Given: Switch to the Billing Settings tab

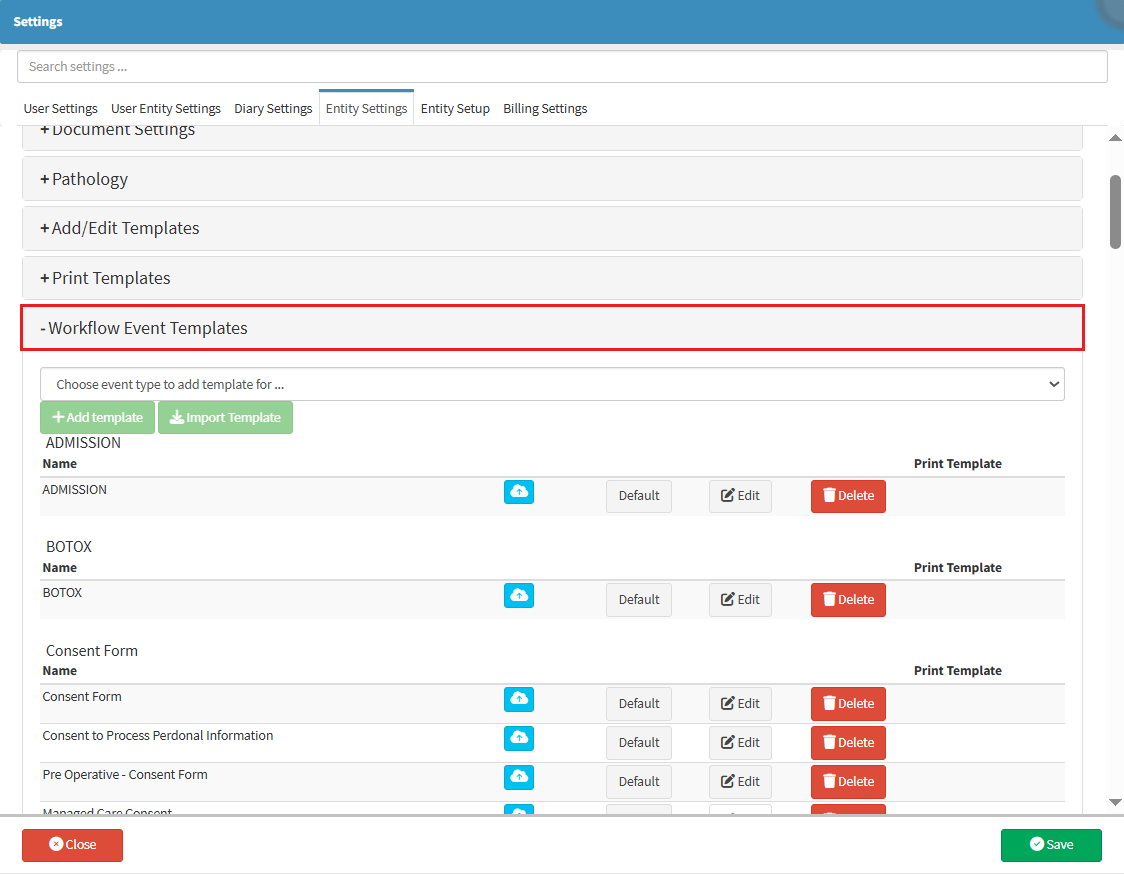Looking at the screenshot, I should 545,109.
